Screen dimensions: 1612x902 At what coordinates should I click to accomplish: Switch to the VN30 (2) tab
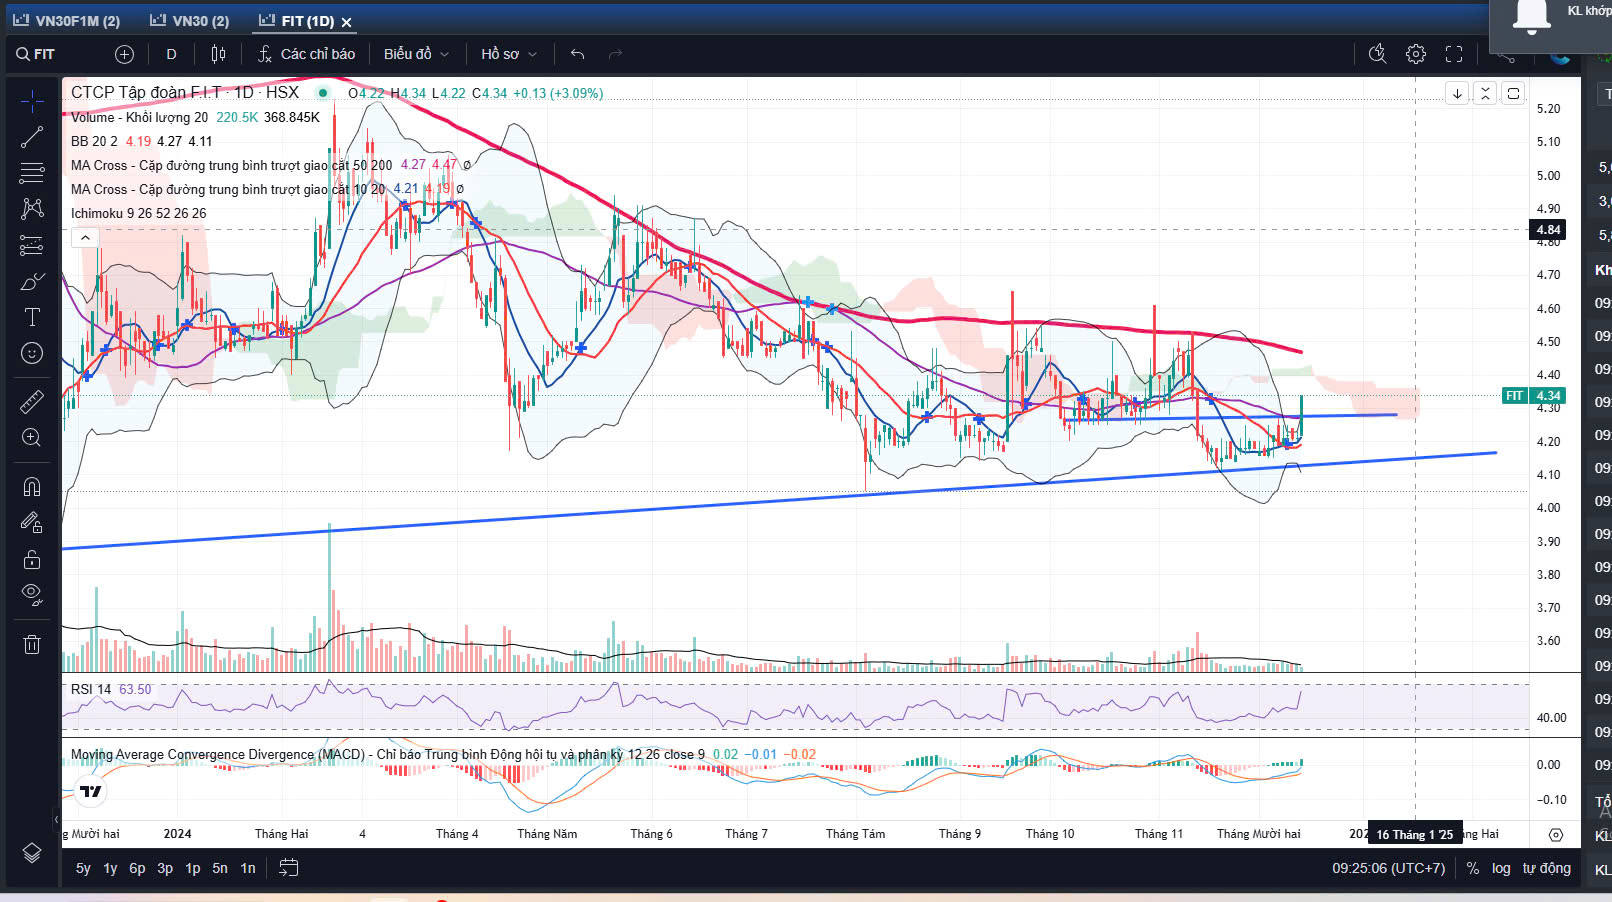pyautogui.click(x=189, y=21)
